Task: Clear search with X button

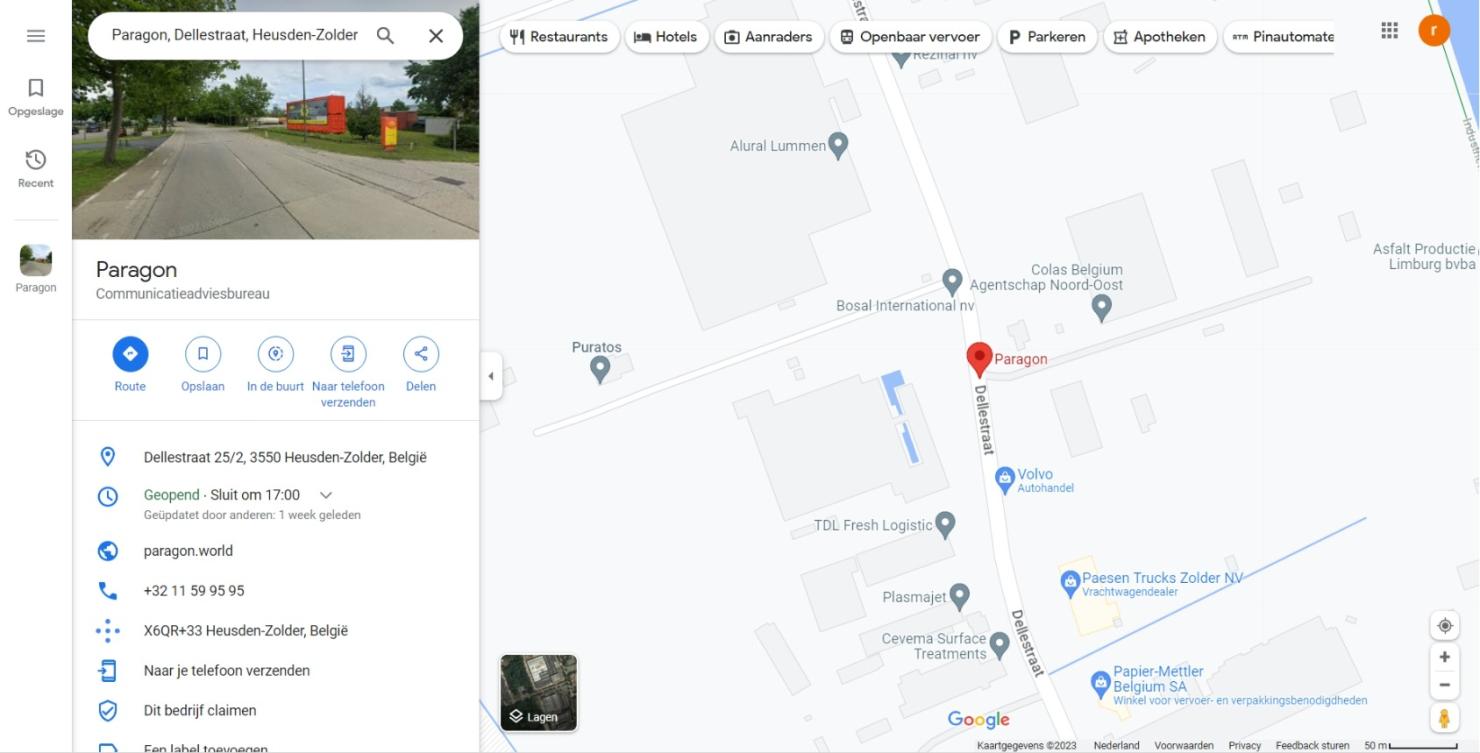Action: pyautogui.click(x=436, y=36)
